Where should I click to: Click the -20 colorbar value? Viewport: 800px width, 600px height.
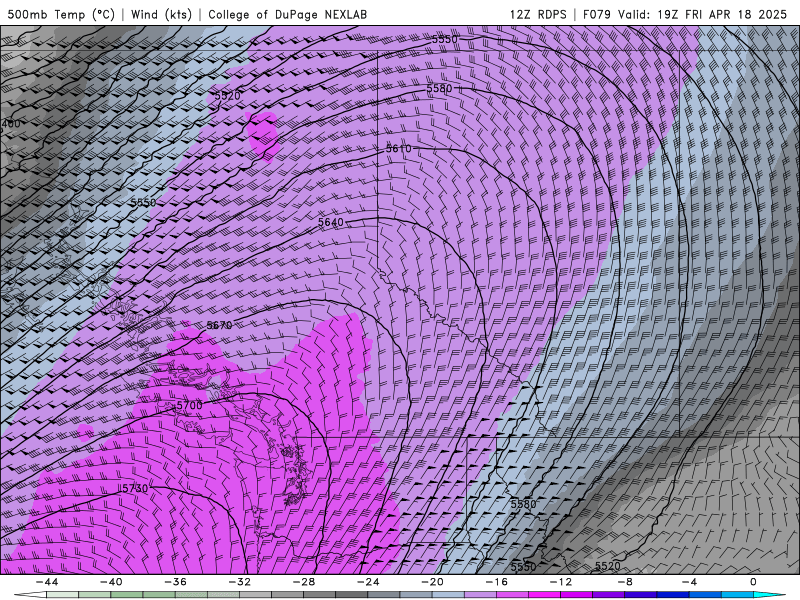click(432, 582)
